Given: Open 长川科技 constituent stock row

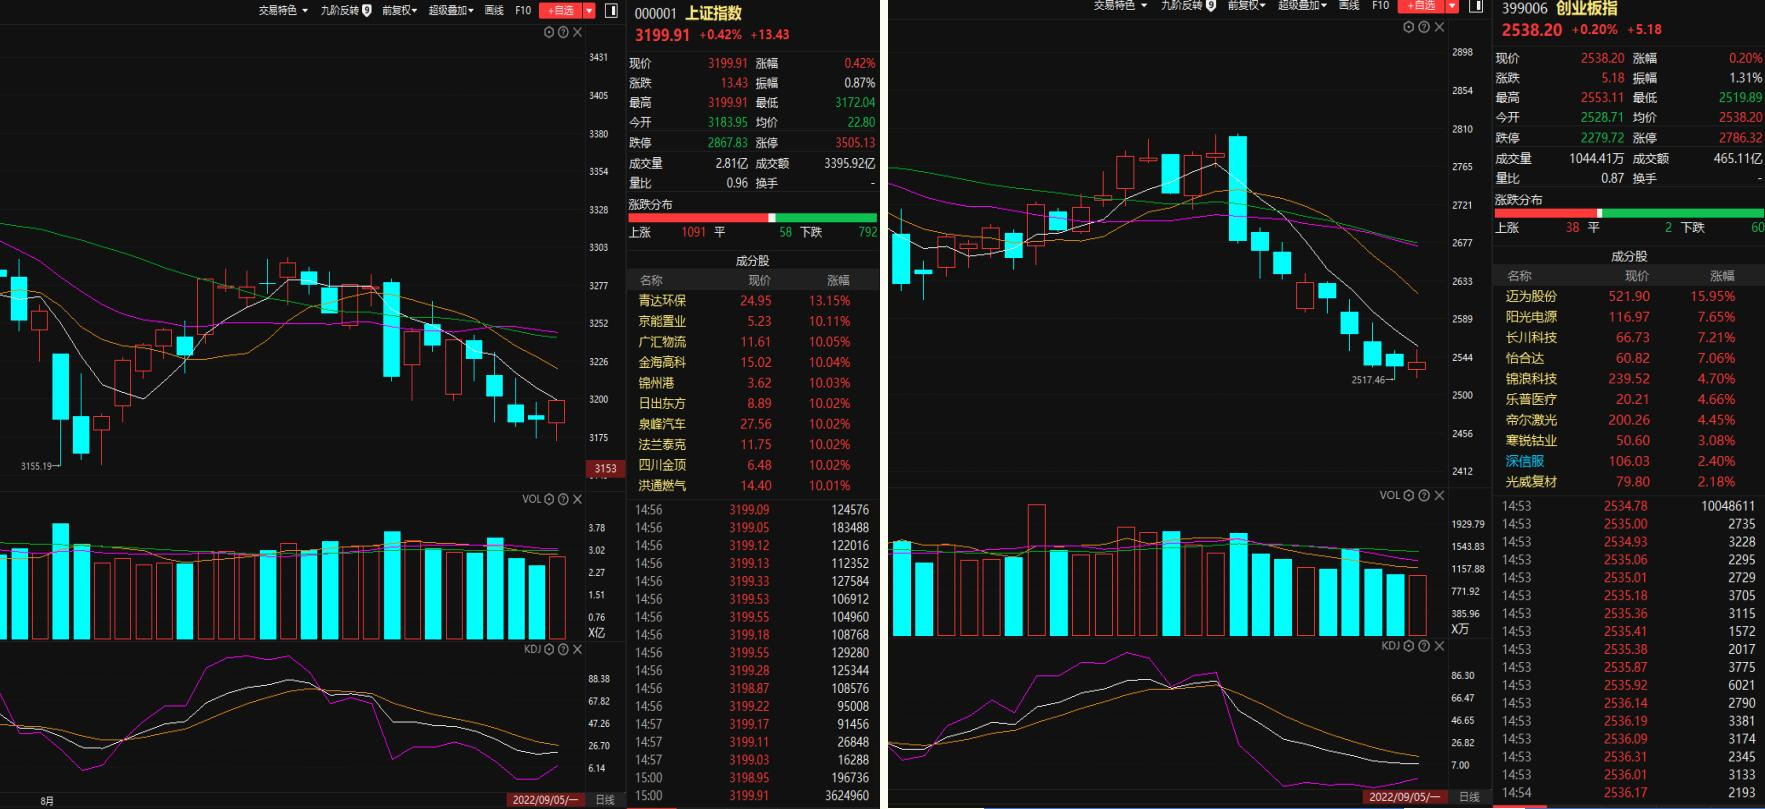Looking at the screenshot, I should pos(1629,337).
